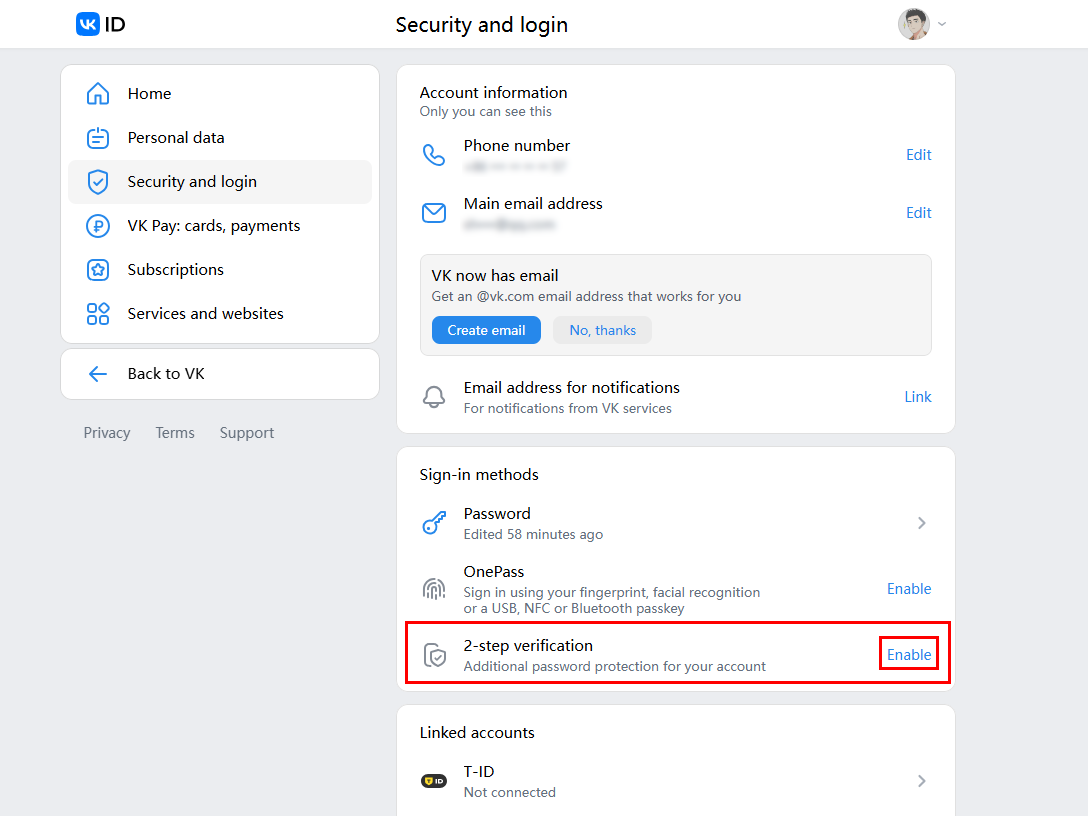Click the Create email button
The height and width of the screenshot is (816, 1088).
point(486,330)
